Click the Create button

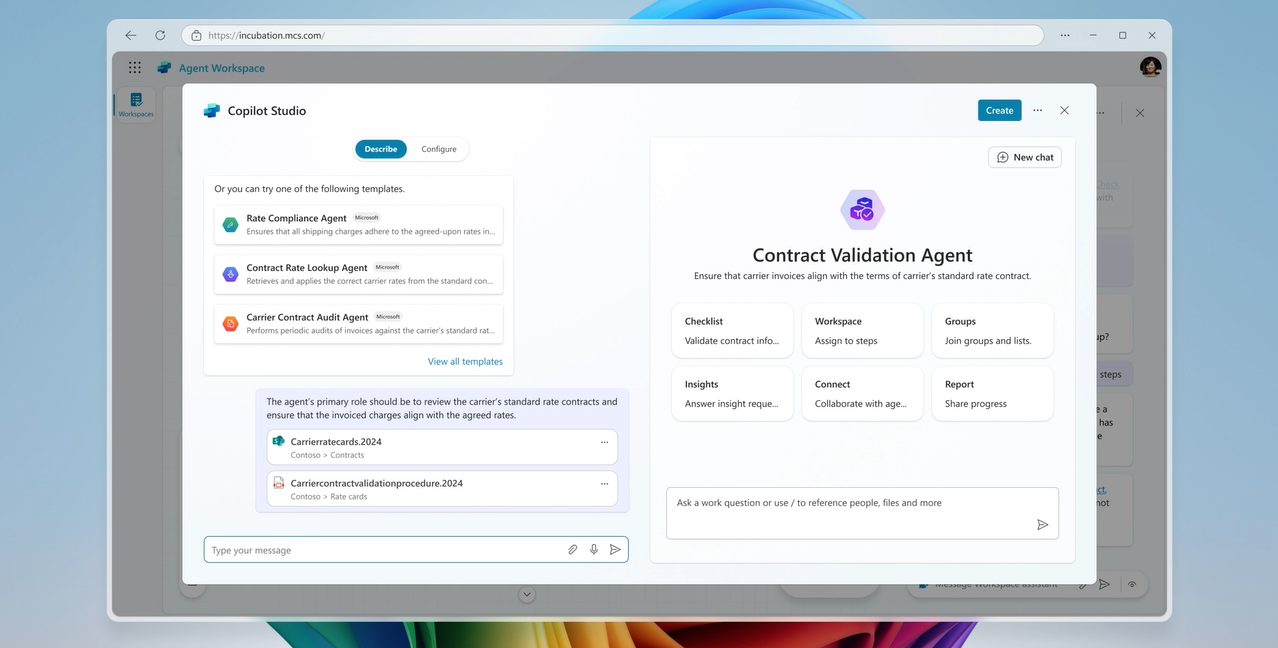point(999,110)
